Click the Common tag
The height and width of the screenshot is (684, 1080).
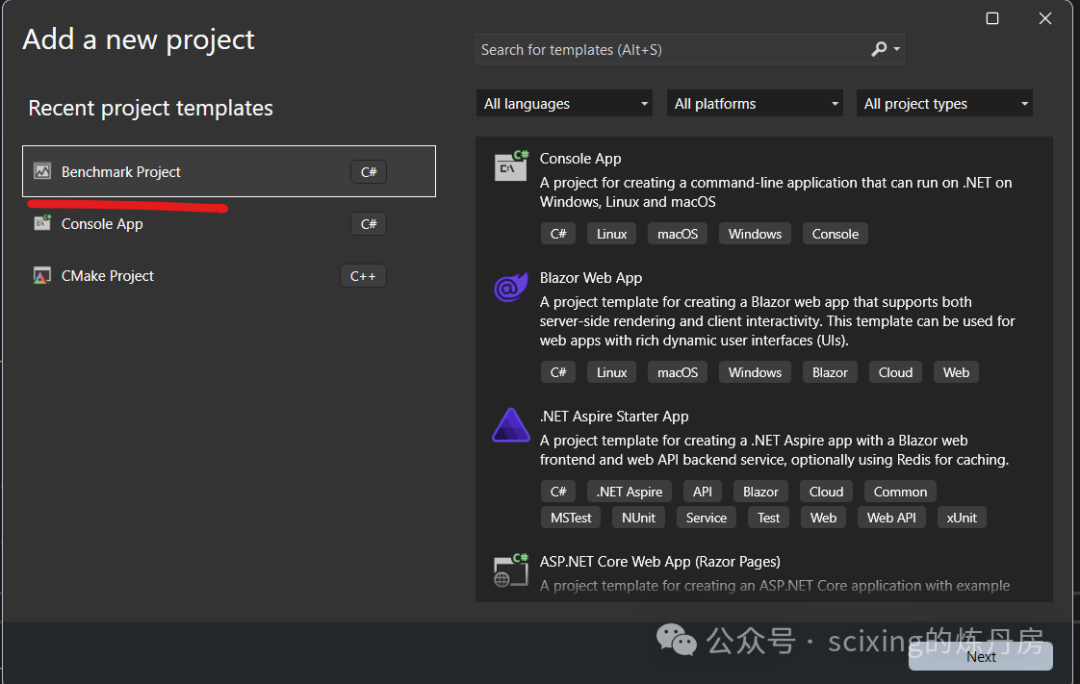(x=900, y=491)
